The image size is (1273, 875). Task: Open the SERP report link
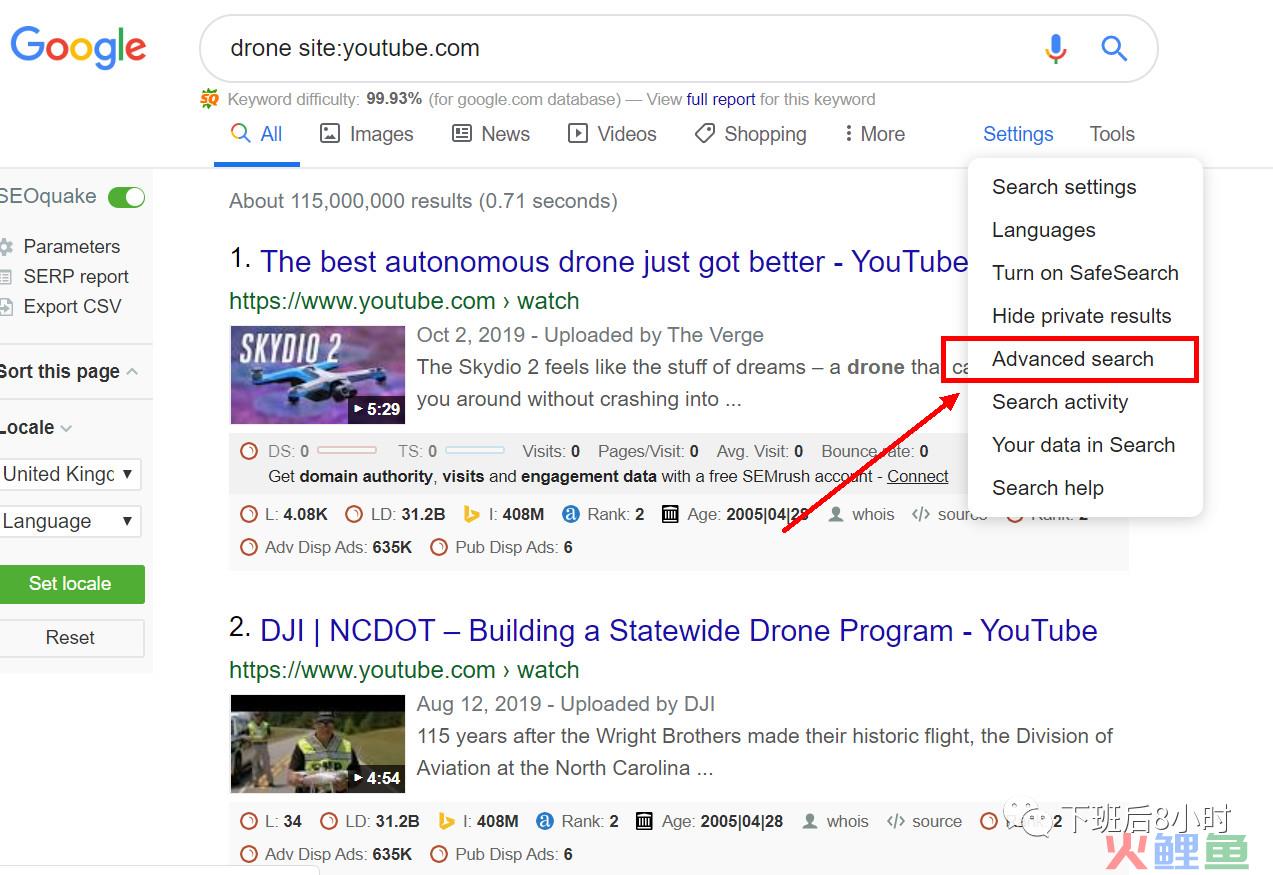point(76,277)
